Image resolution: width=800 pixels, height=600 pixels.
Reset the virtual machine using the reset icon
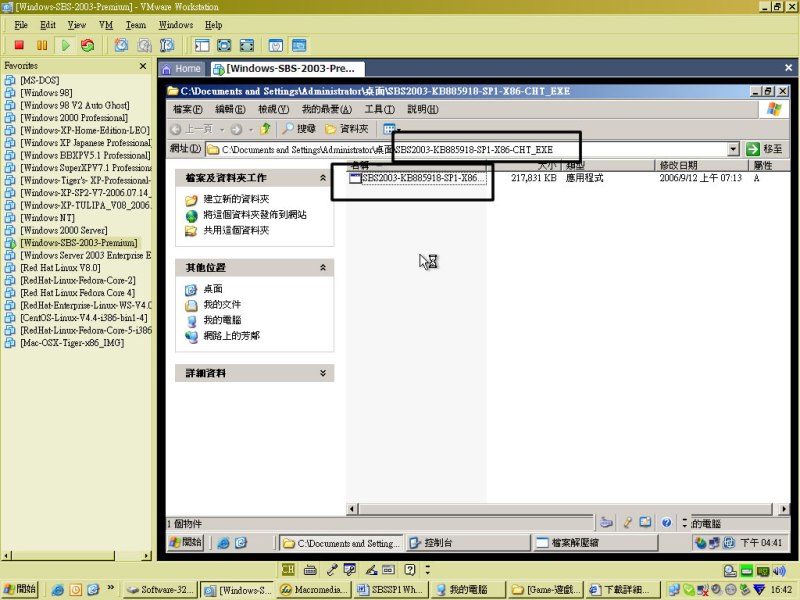pyautogui.click(x=88, y=45)
